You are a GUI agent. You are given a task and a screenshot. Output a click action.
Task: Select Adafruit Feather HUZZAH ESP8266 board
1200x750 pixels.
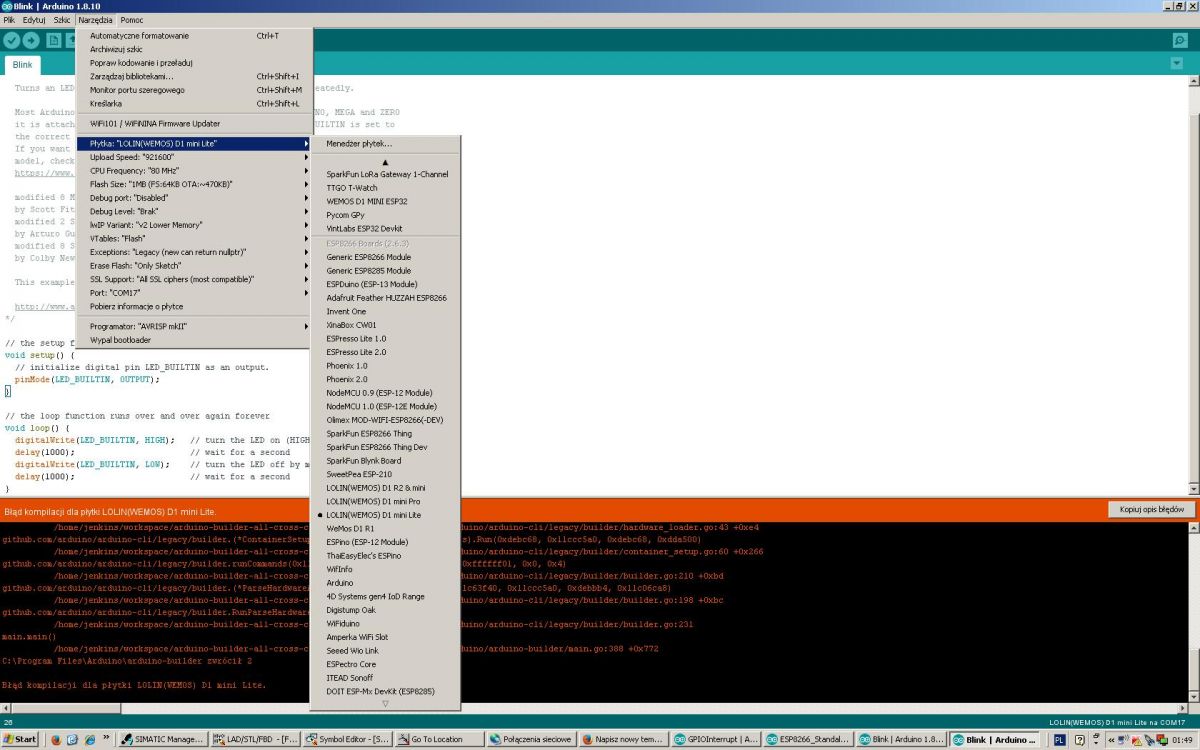(x=386, y=298)
